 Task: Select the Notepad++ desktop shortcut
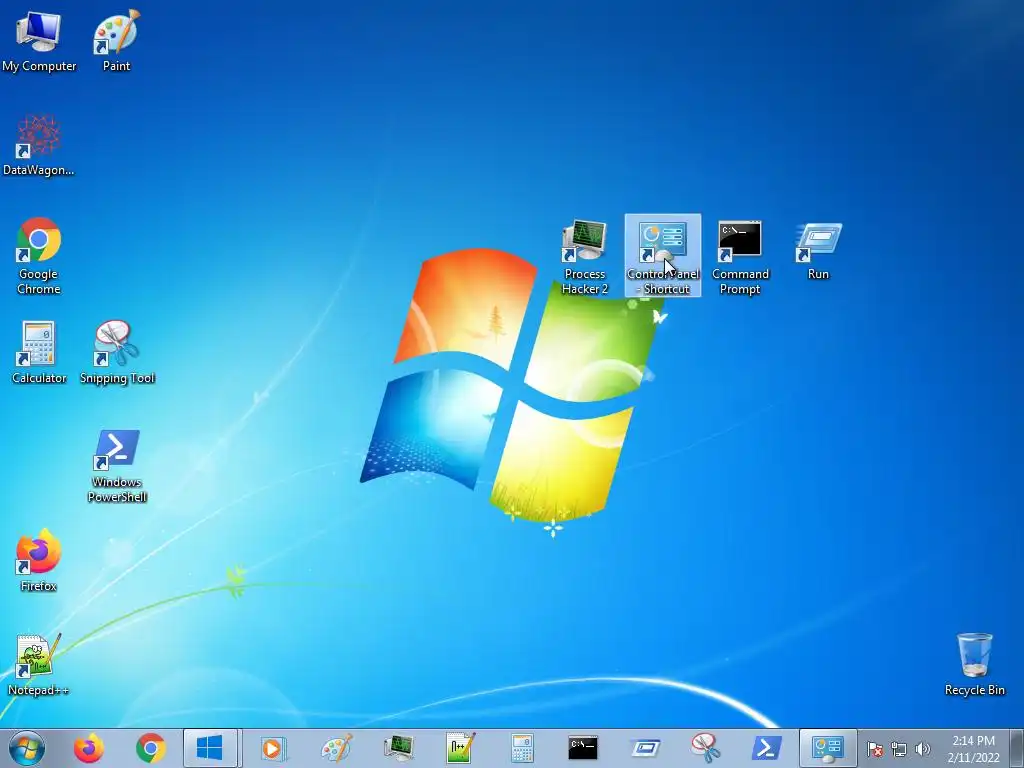tap(39, 665)
